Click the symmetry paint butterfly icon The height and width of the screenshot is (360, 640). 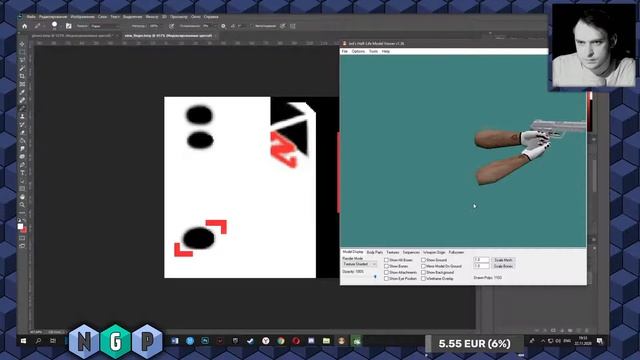(293, 26)
